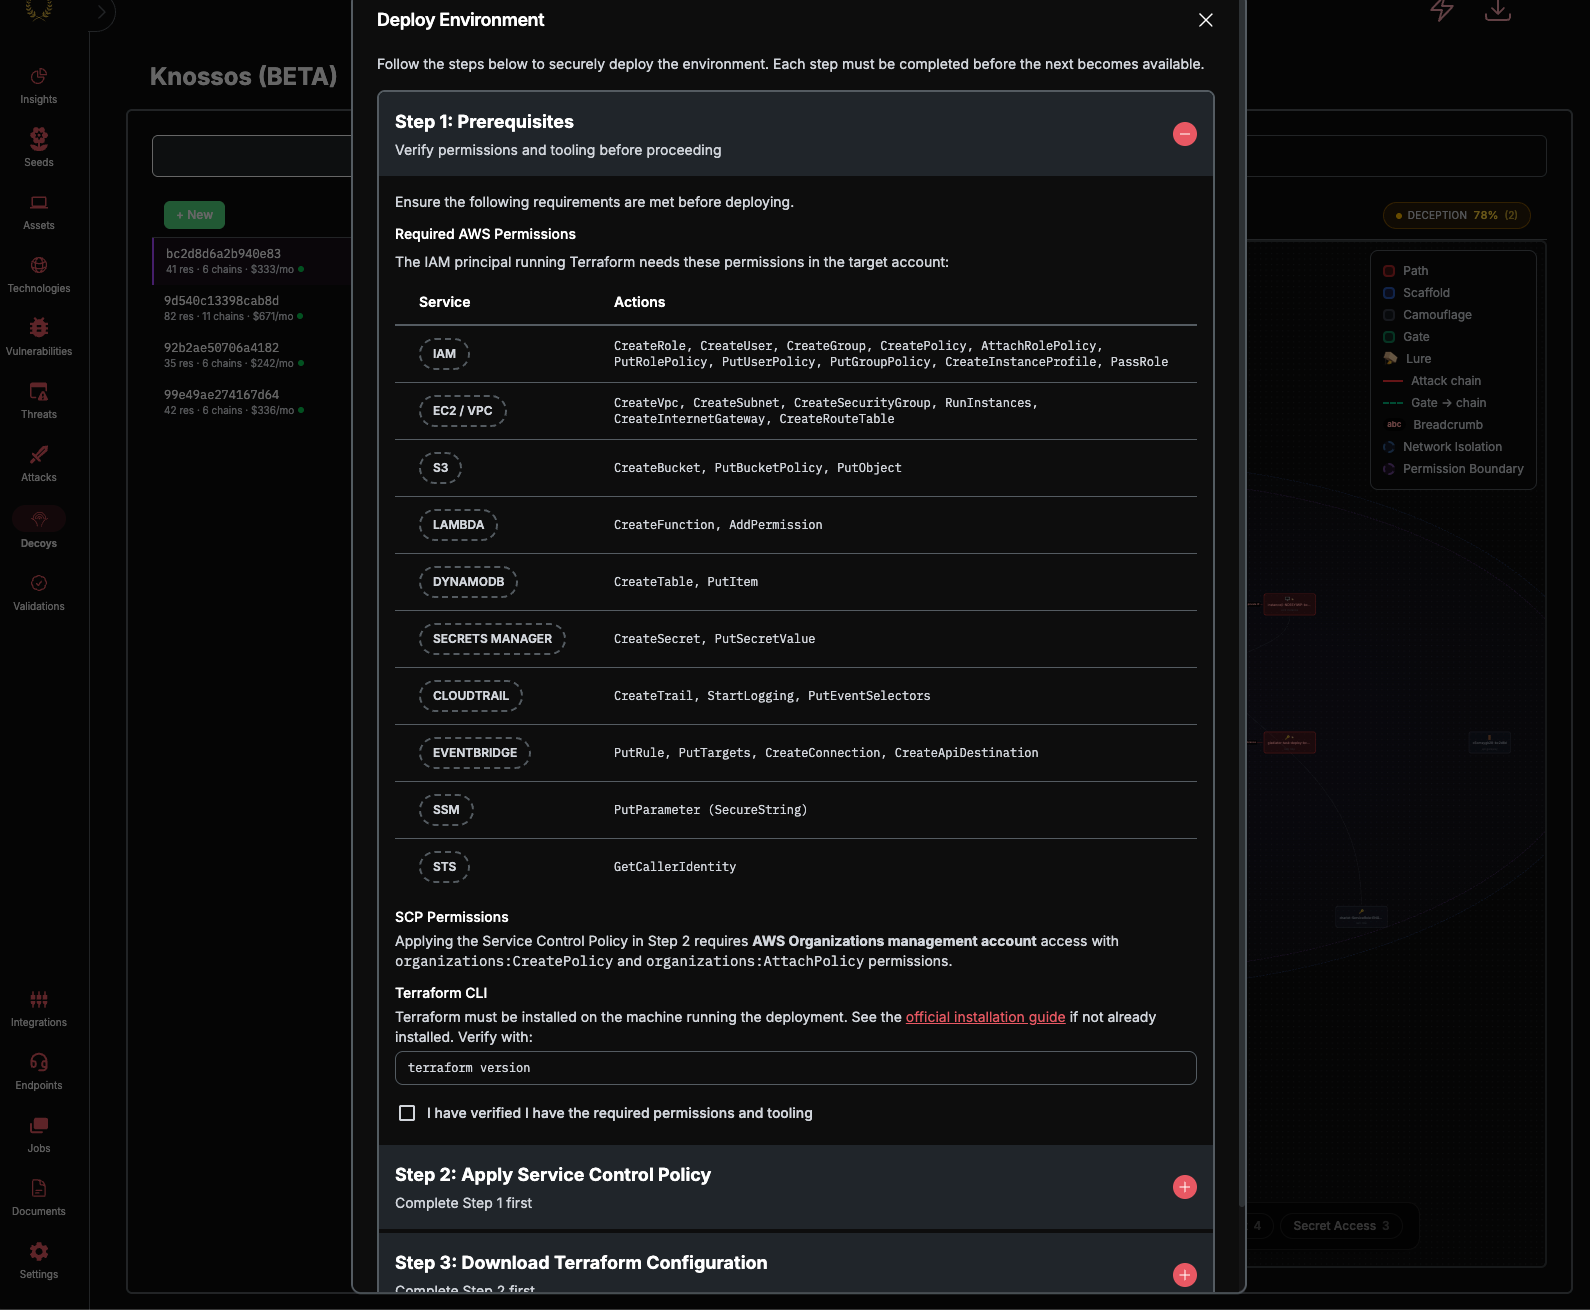The image size is (1590, 1310).
Task: Click the Attack chain legend entry
Action: click(x=1432, y=381)
